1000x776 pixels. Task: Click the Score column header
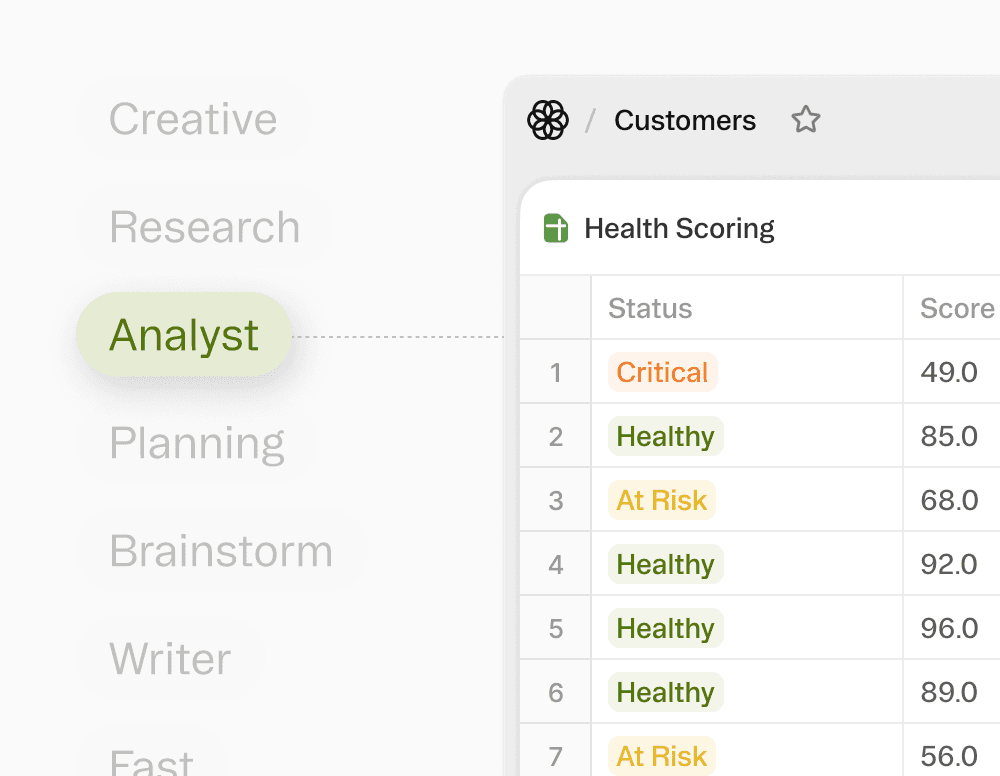[x=957, y=308]
